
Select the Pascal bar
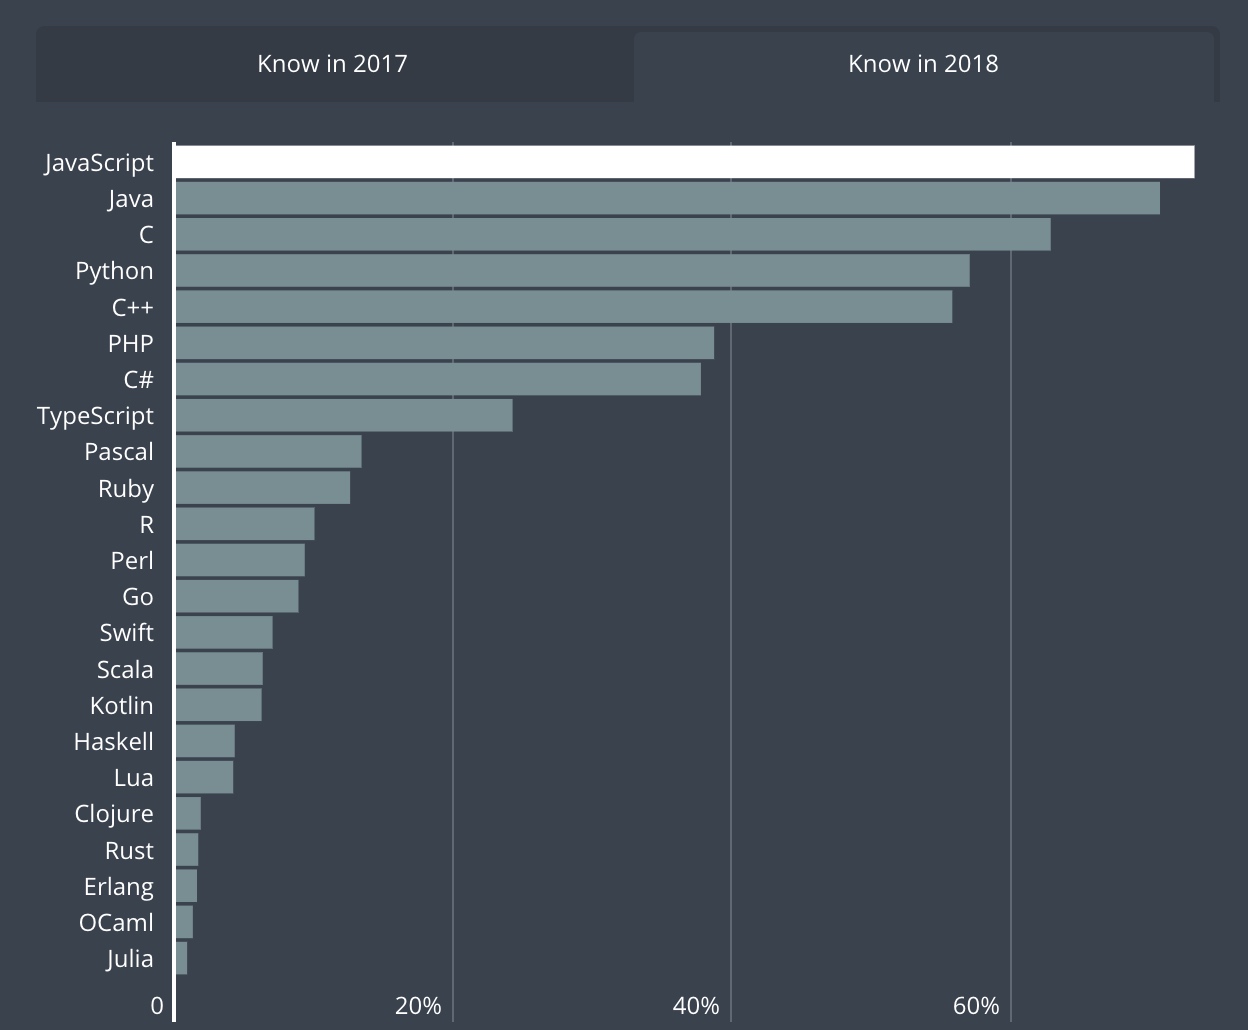point(268,452)
